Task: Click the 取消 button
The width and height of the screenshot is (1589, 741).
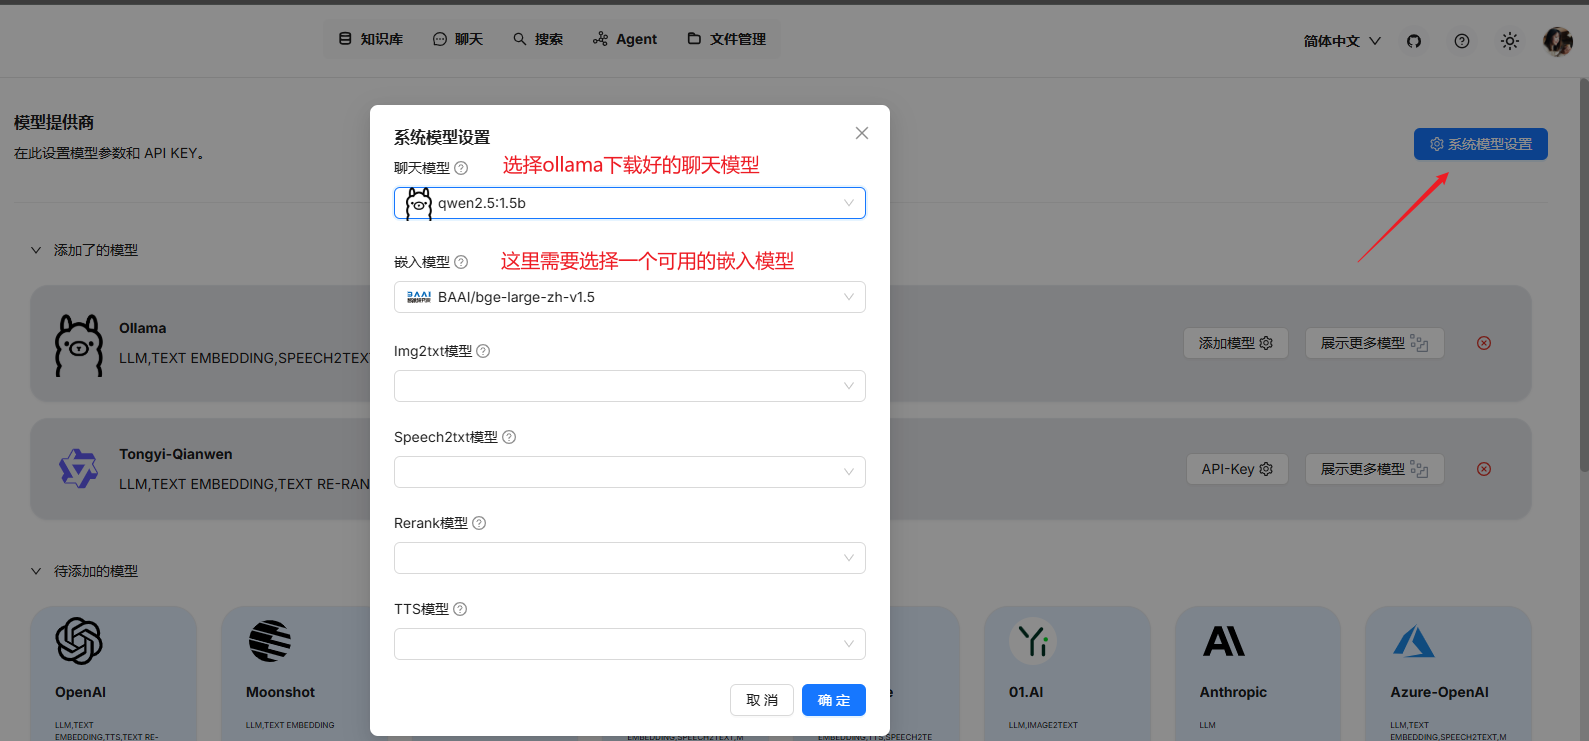Action: click(762, 700)
